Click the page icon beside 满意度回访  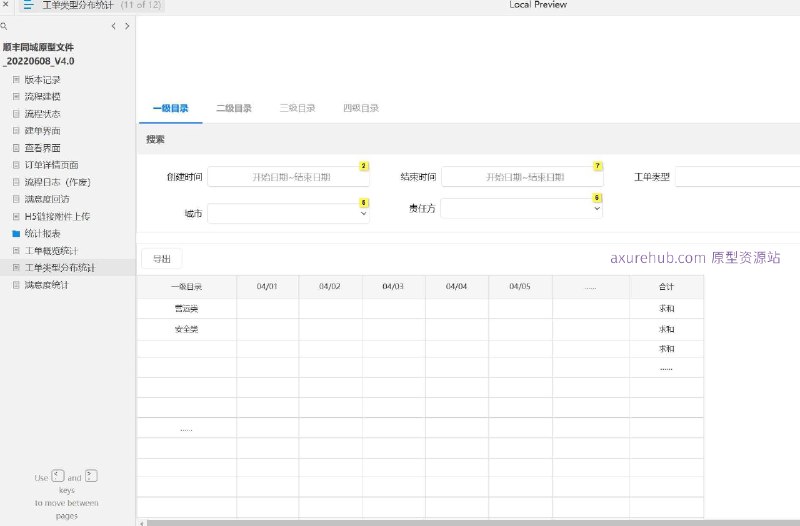16,199
